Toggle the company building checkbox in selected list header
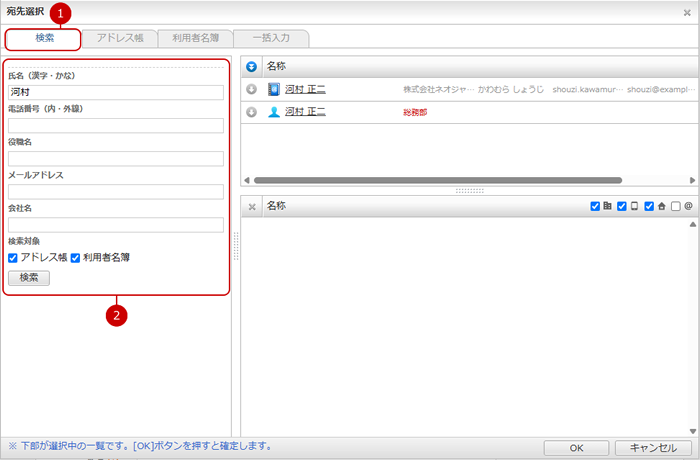This screenshot has height=460, width=700. tap(596, 206)
